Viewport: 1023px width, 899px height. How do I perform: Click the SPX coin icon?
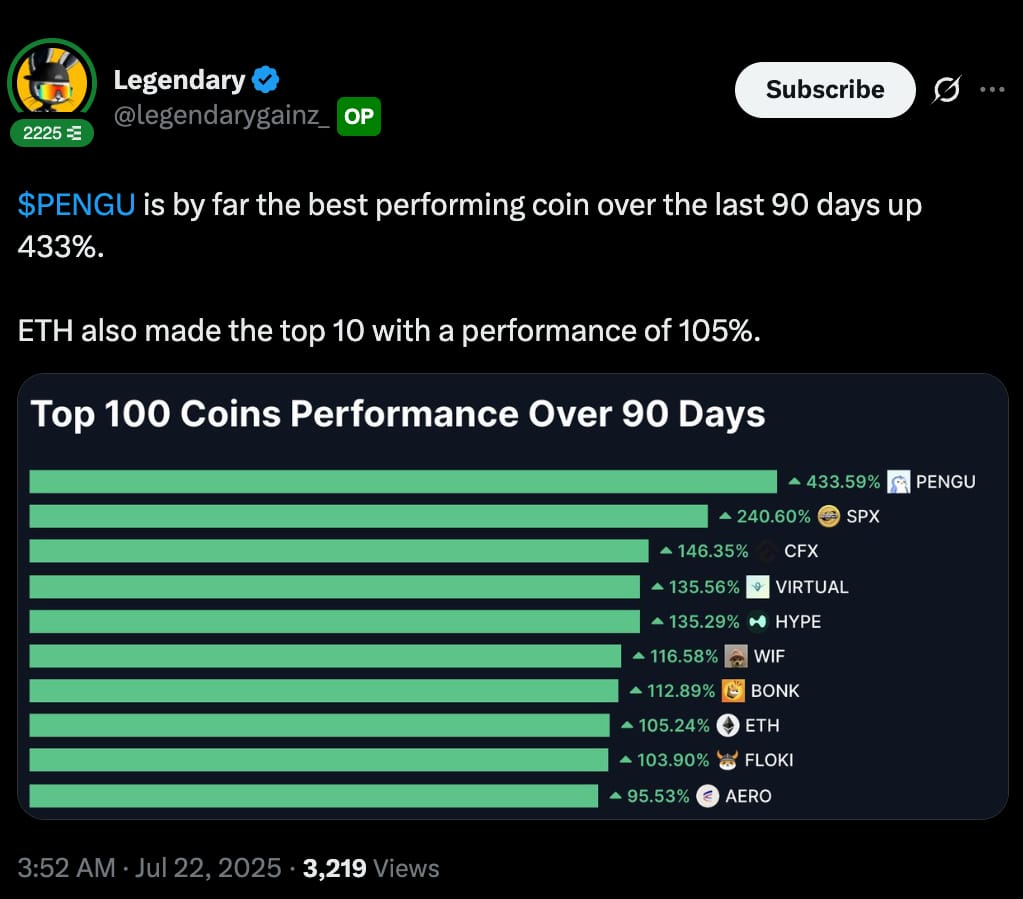(829, 516)
